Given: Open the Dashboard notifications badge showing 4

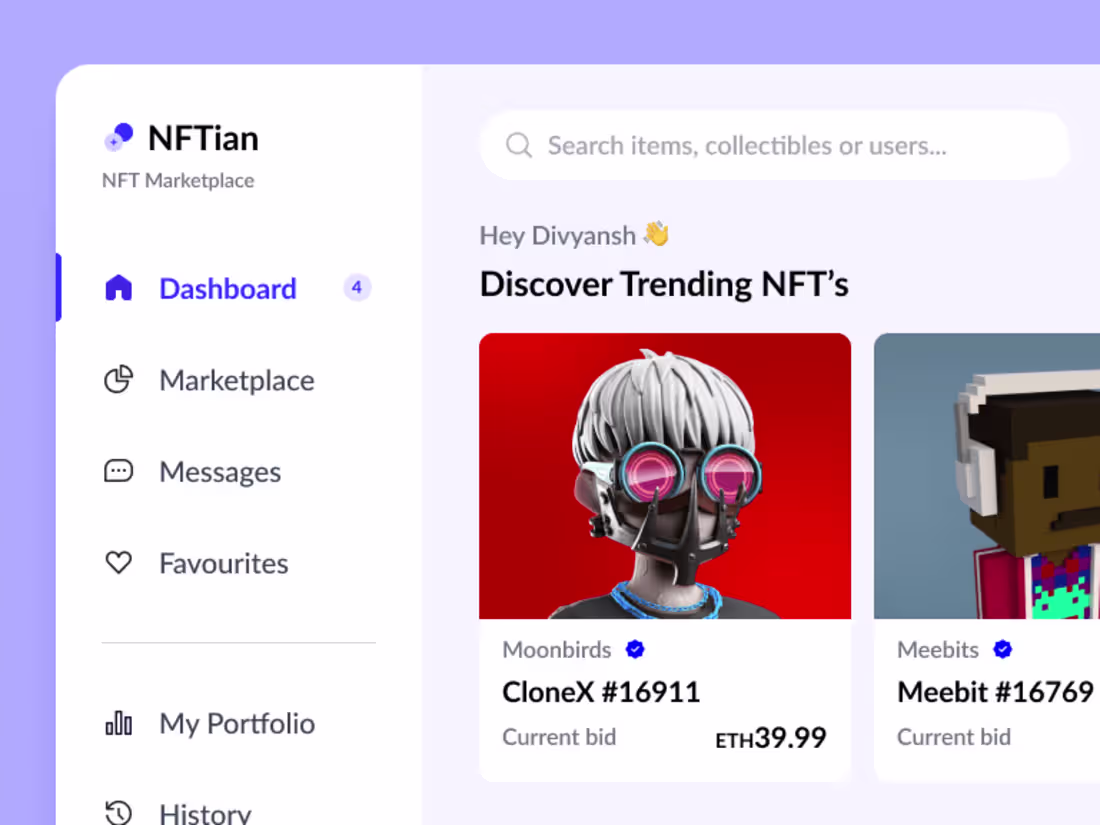Looking at the screenshot, I should [357, 288].
